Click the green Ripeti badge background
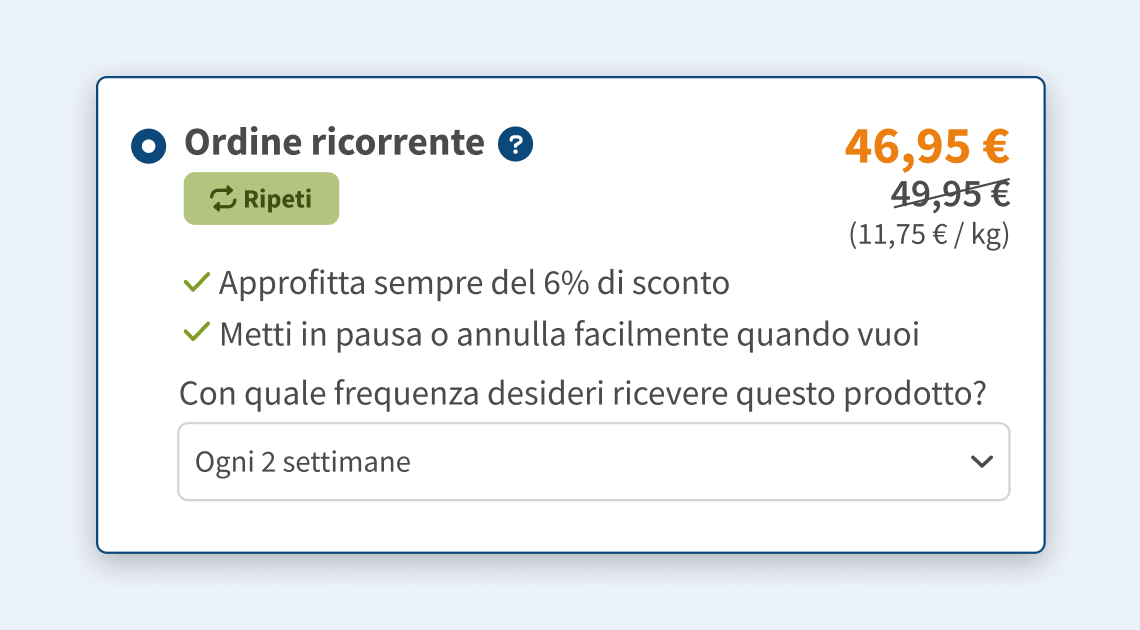 (261, 198)
